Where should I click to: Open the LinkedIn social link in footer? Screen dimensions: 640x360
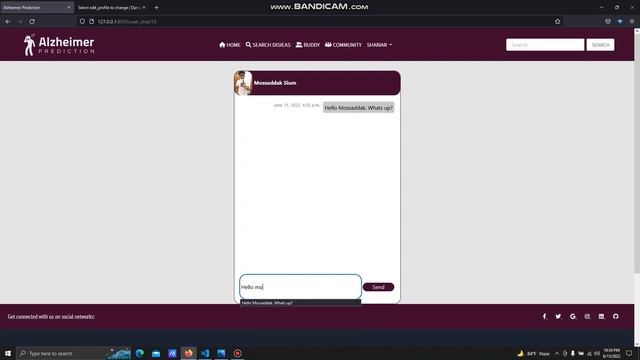[601, 316]
